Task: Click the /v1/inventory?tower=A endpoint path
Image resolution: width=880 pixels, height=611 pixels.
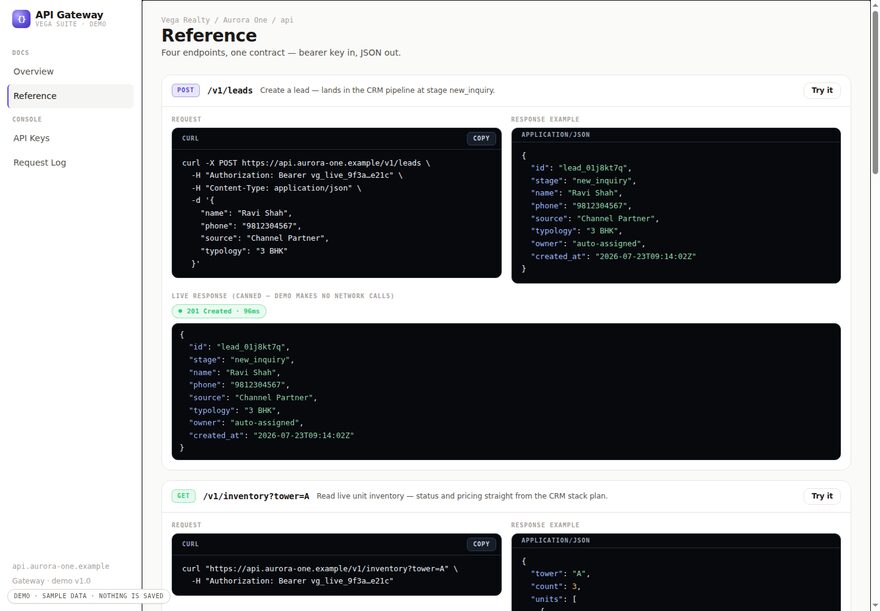Action: point(256,496)
